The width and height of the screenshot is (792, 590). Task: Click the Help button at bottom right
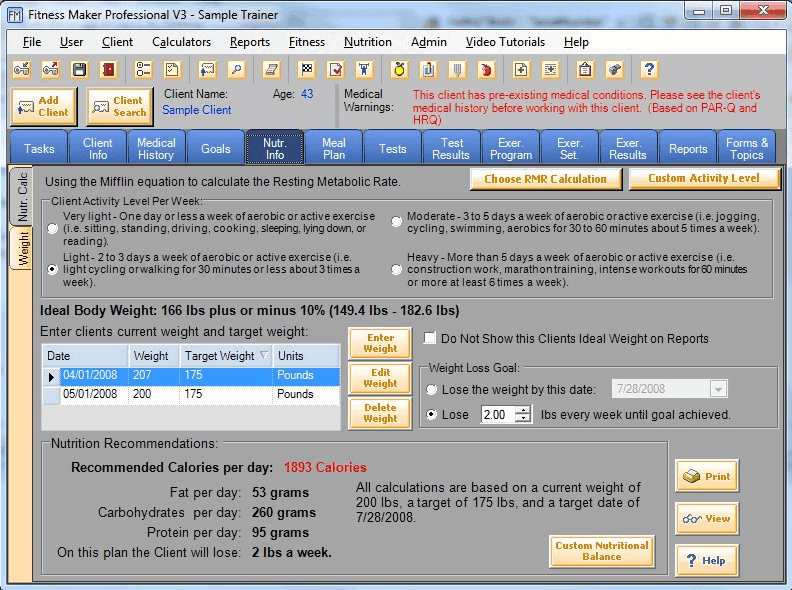click(x=707, y=560)
